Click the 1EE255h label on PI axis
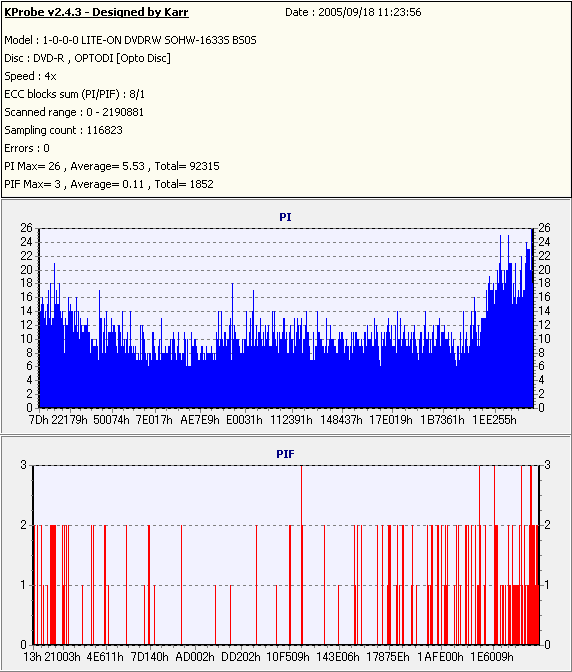The image size is (572, 672). pyautogui.click(x=494, y=420)
